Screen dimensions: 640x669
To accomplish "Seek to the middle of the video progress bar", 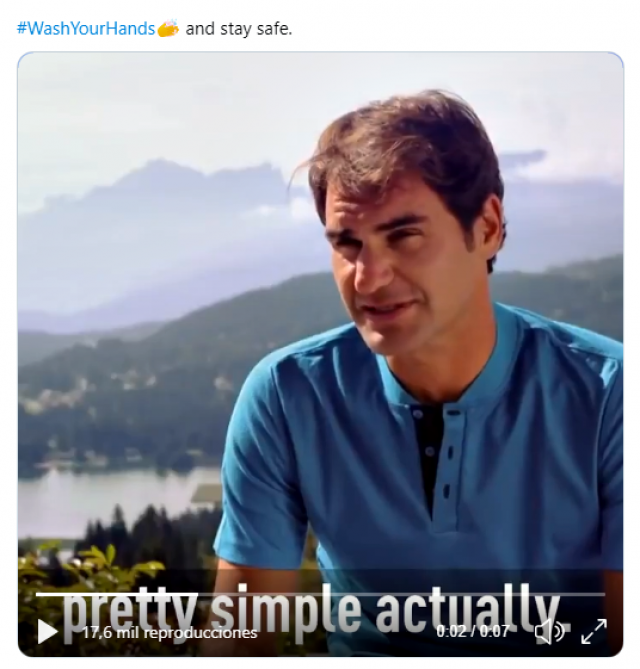I will 320,593.
